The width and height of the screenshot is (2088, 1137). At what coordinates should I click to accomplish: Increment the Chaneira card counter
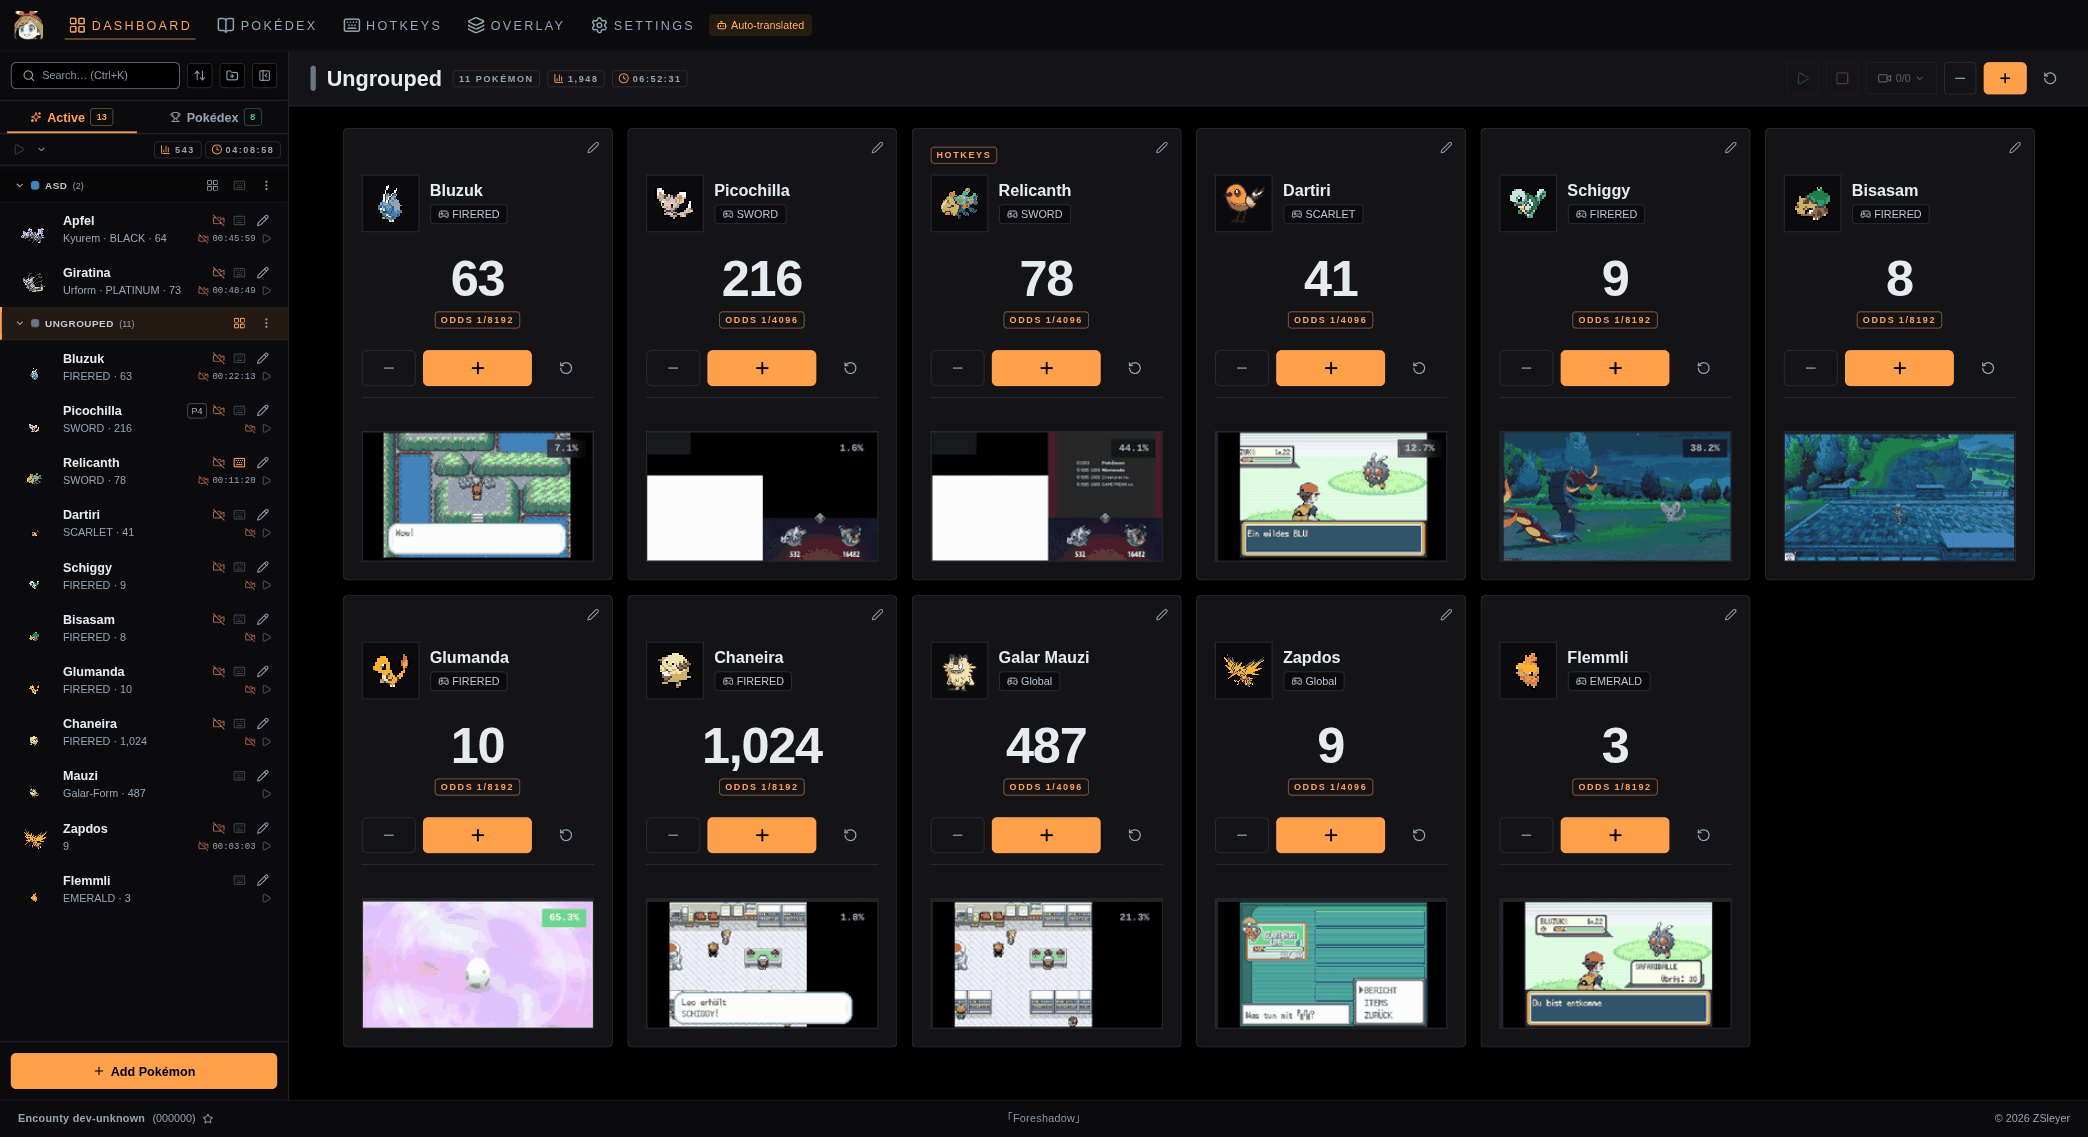[762, 835]
